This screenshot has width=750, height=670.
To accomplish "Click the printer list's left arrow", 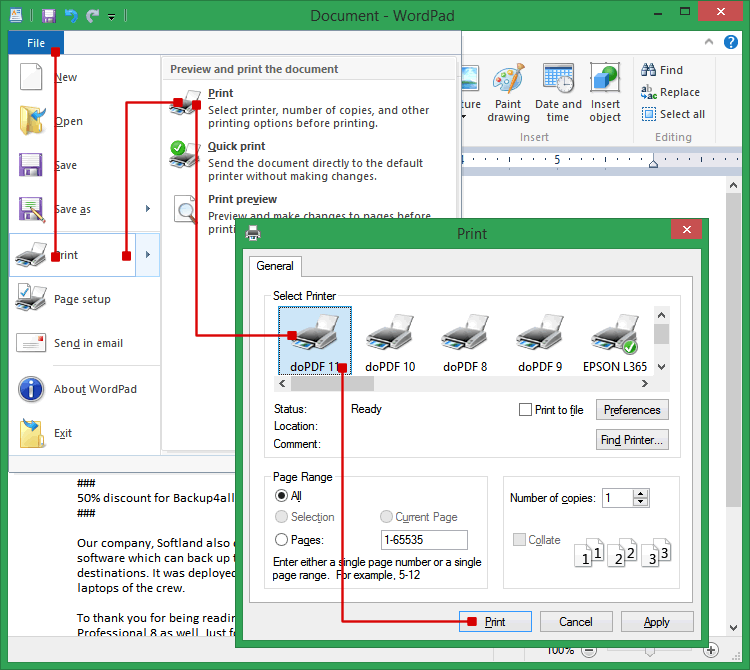I will coord(282,384).
